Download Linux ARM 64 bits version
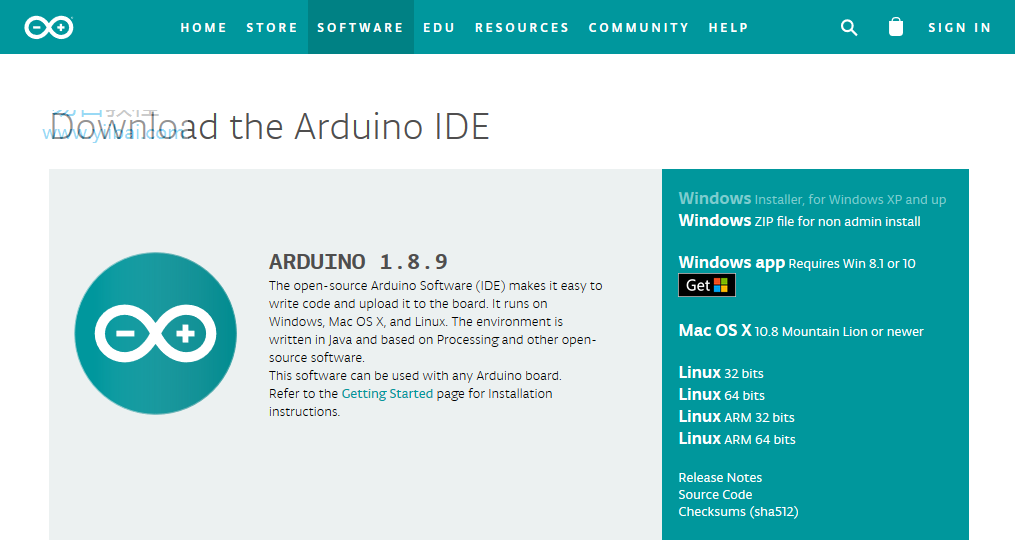 point(737,439)
